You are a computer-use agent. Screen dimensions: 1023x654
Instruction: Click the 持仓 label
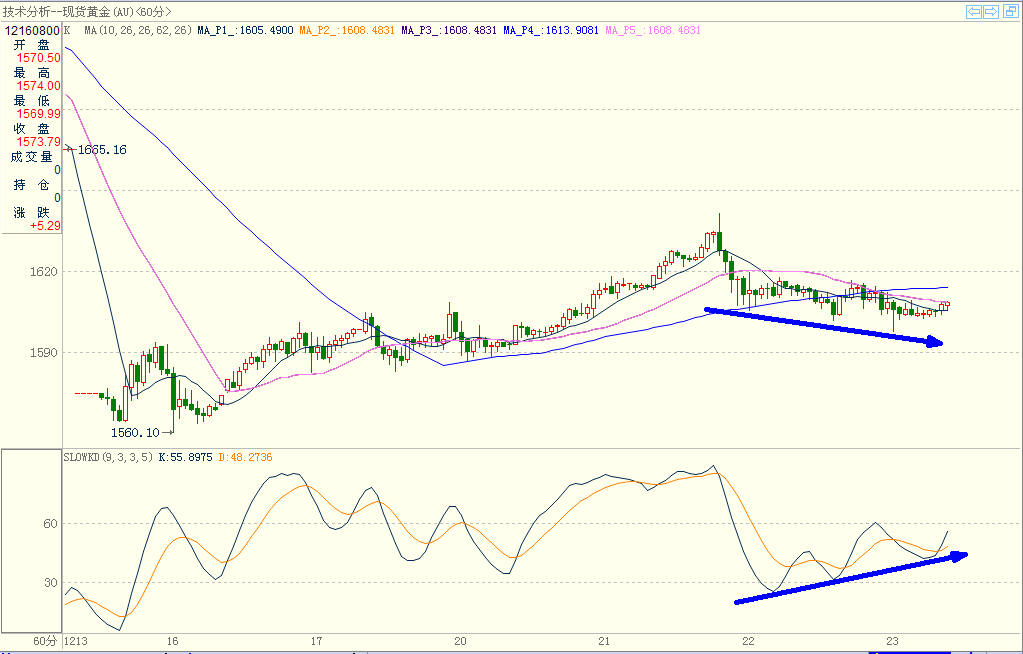31,185
